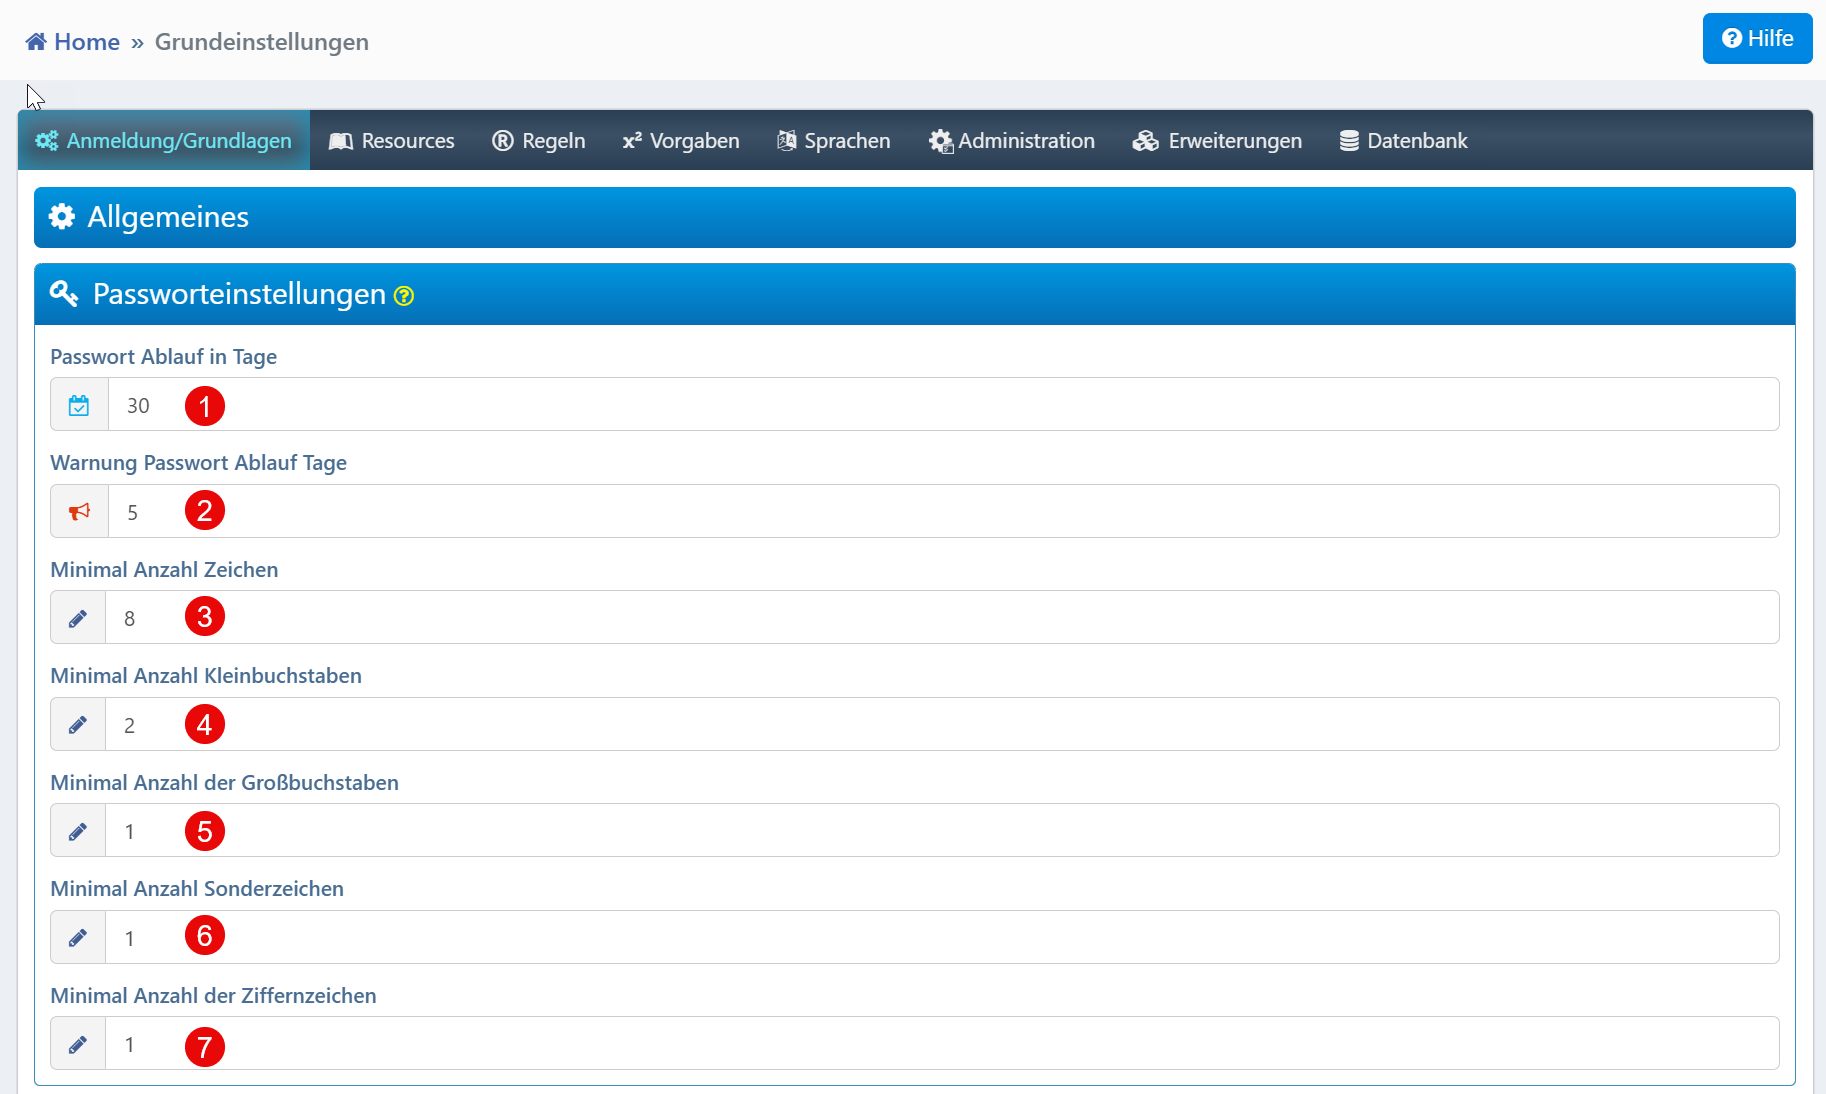
Task: Go to the Administration tab
Action: click(x=1012, y=141)
